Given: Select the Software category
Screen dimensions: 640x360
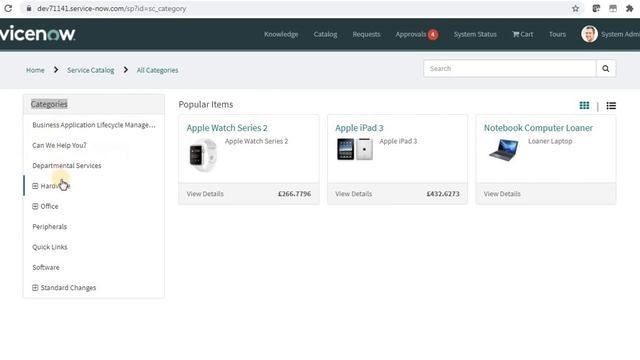Looking at the screenshot, I should (x=46, y=267).
